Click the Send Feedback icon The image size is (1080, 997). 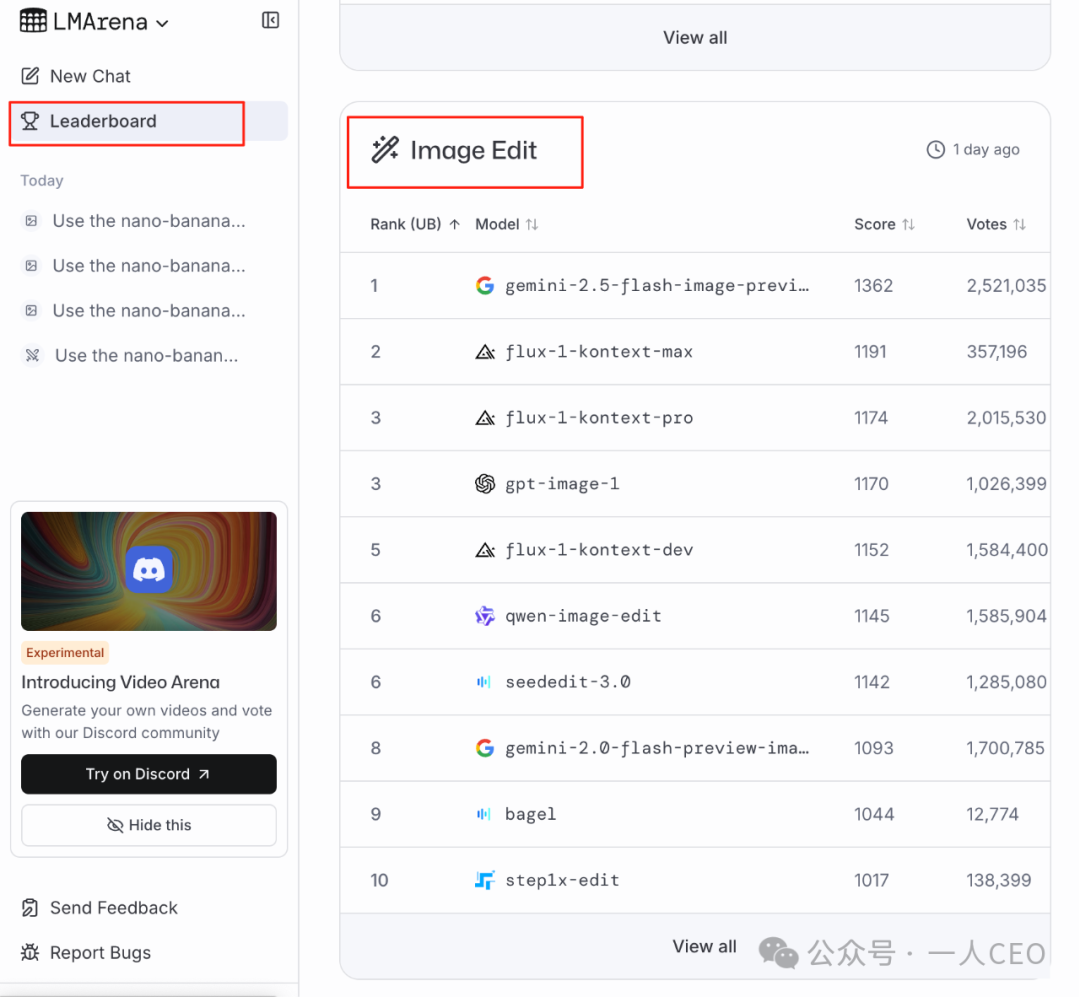30,907
